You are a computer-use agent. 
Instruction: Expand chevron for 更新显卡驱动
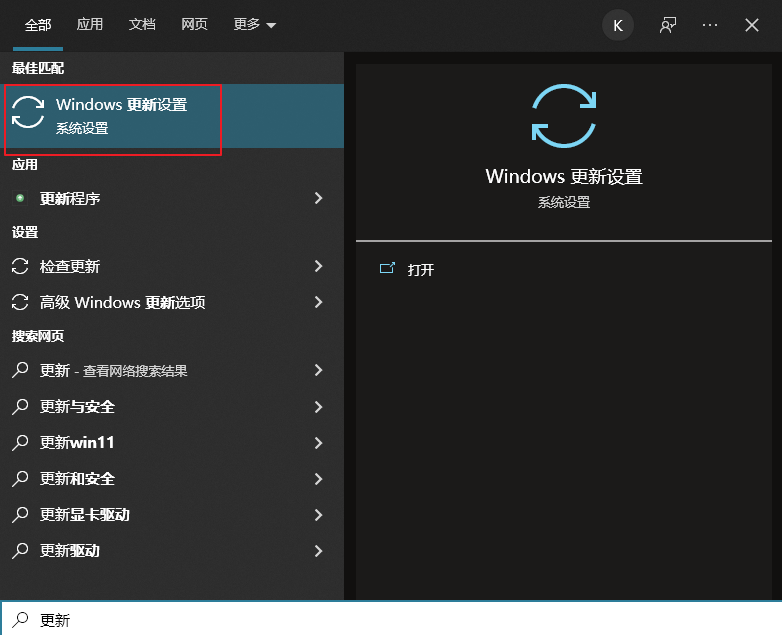pos(318,514)
